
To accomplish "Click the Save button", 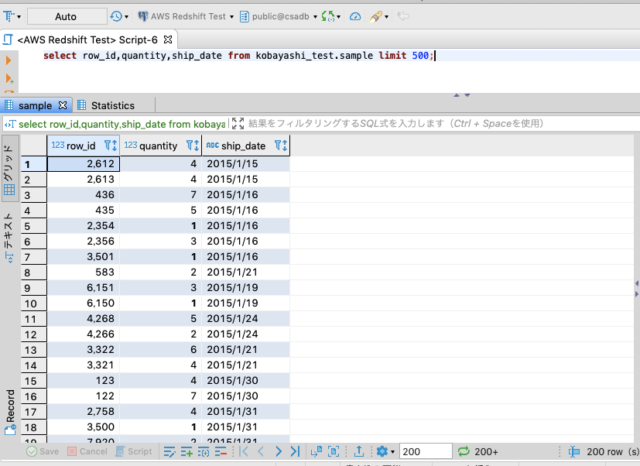I will tap(43, 451).
